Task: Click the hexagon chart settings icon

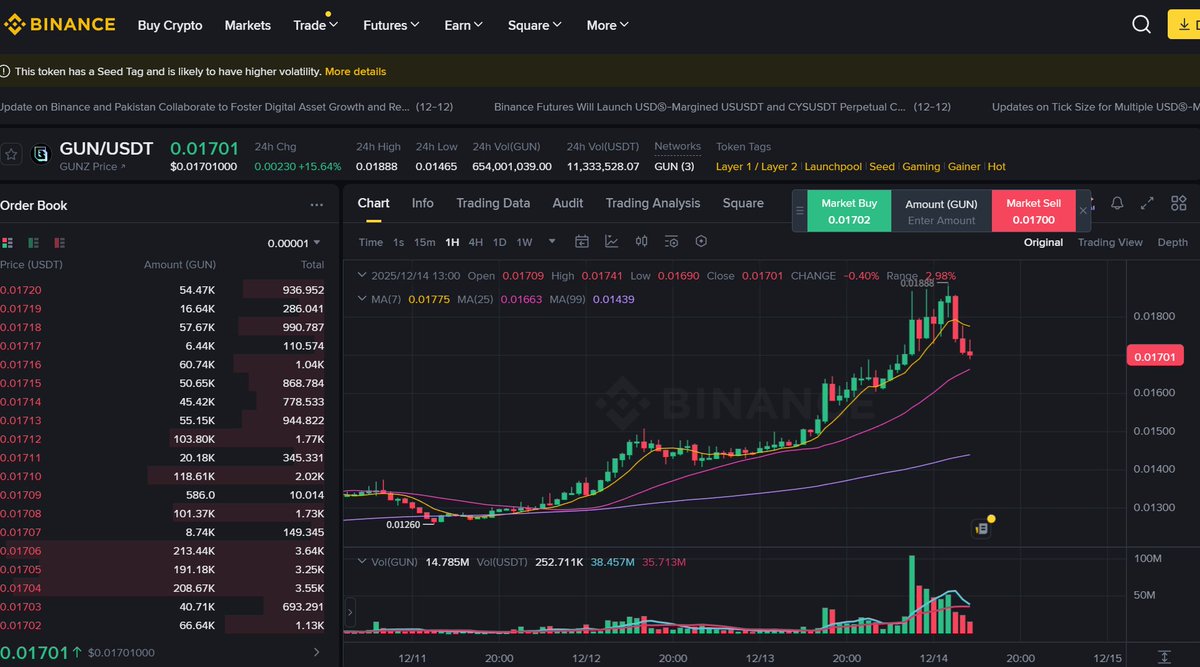Action: (701, 242)
